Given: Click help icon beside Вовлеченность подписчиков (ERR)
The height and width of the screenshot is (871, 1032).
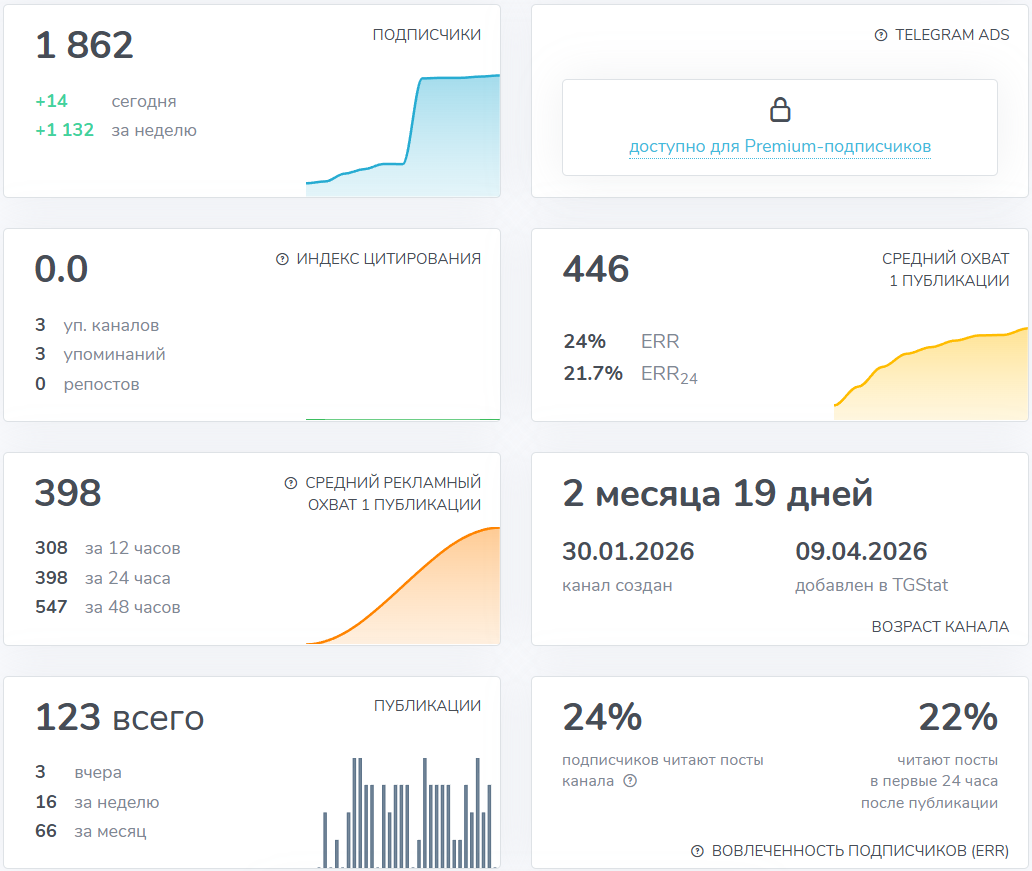Looking at the screenshot, I should pyautogui.click(x=697, y=851).
